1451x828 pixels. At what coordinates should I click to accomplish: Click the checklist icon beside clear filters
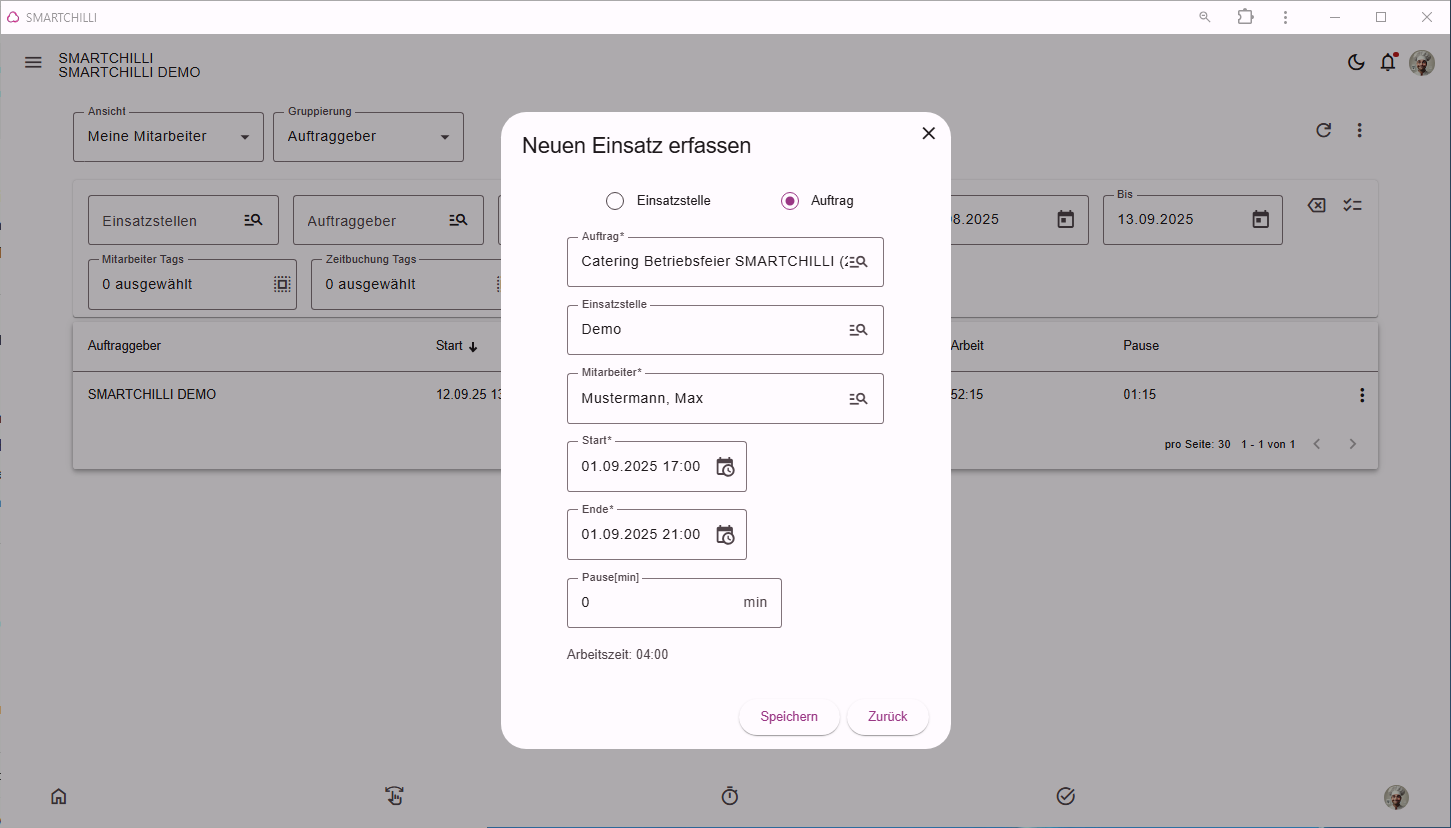point(1352,205)
